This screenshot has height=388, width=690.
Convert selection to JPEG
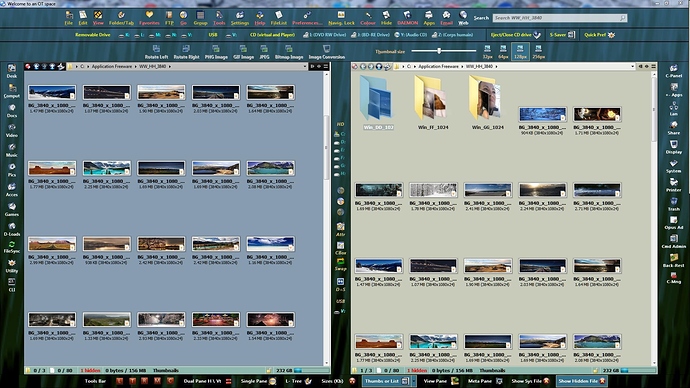(x=264, y=51)
